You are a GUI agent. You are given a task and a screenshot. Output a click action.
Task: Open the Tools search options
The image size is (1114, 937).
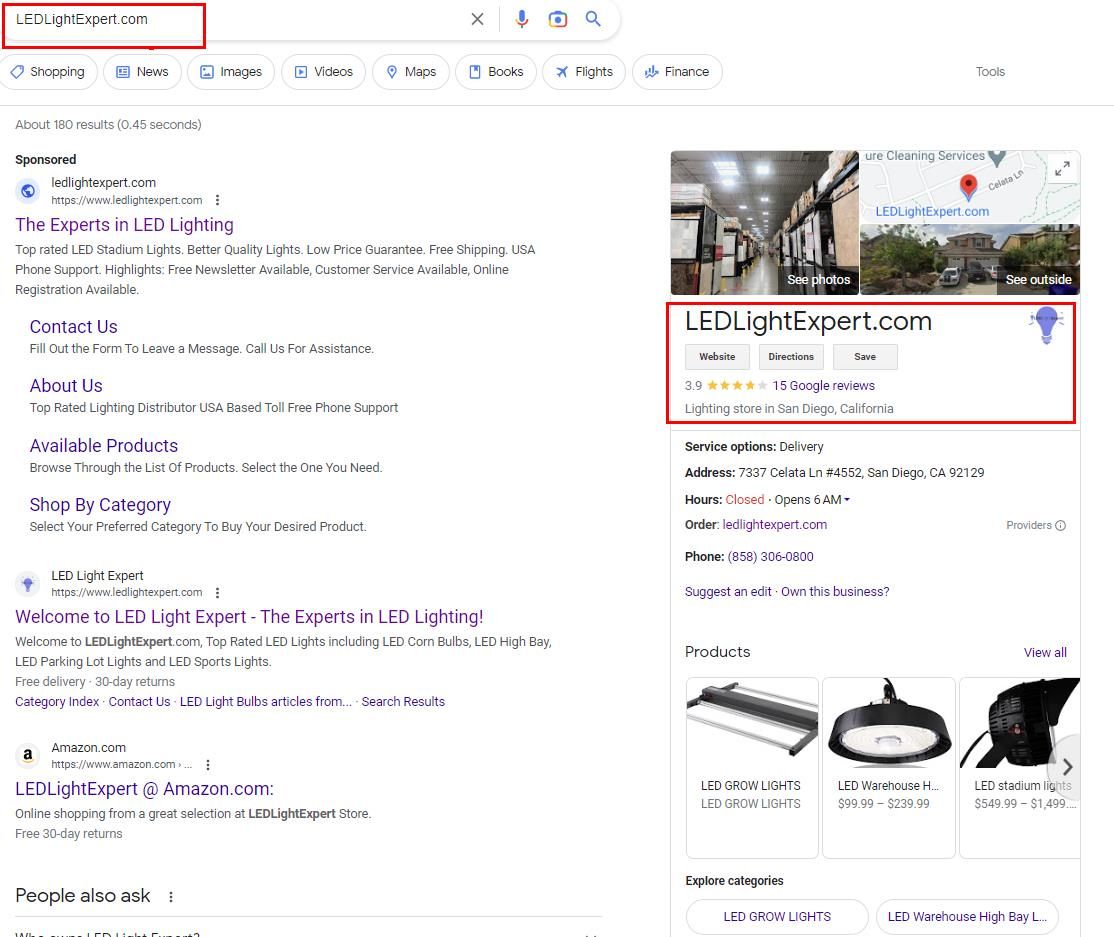tap(990, 72)
